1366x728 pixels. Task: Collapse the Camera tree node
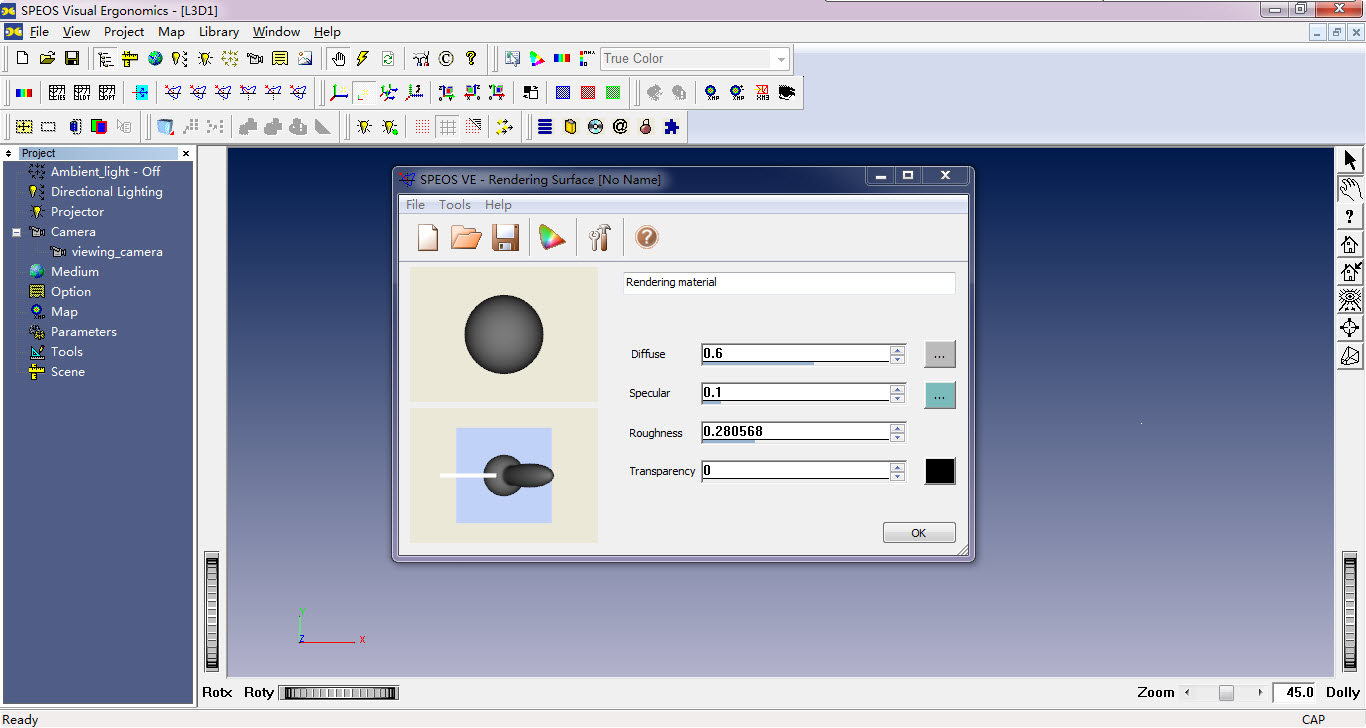pos(16,232)
